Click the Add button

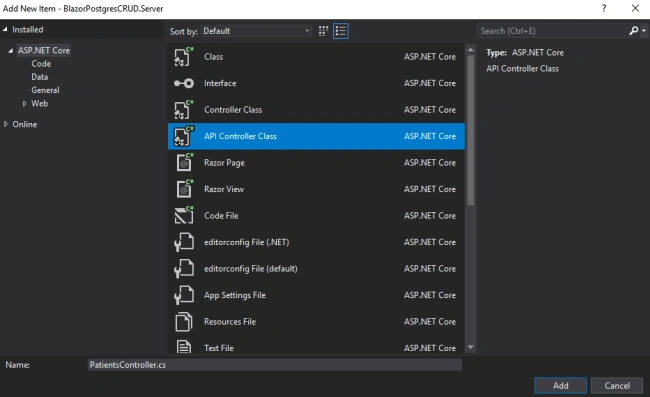[x=560, y=385]
